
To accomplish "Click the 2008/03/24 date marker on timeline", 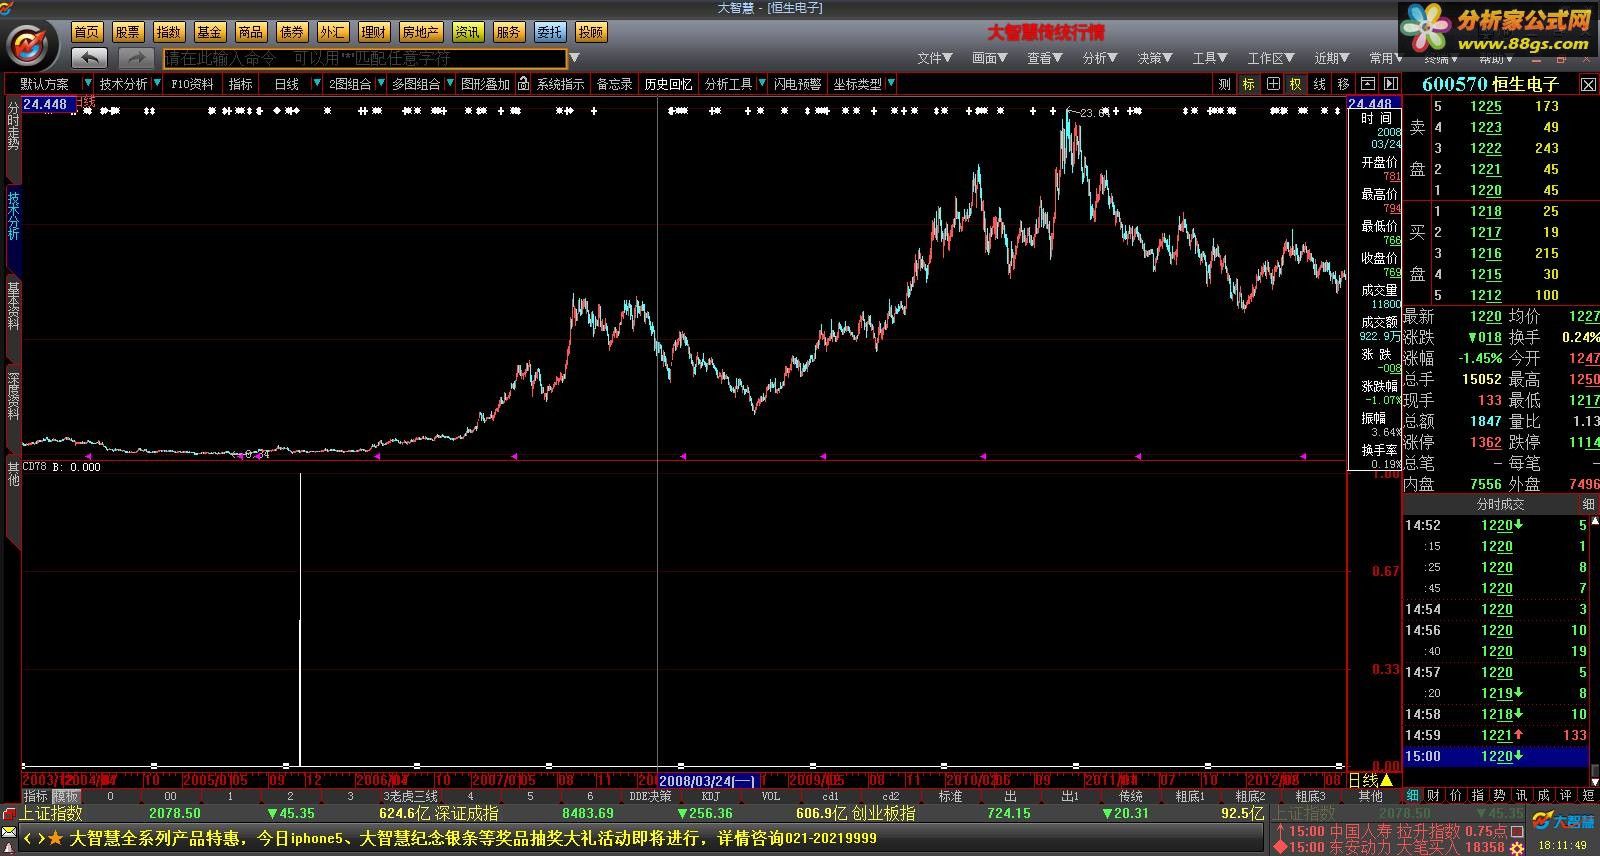I will tap(708, 780).
